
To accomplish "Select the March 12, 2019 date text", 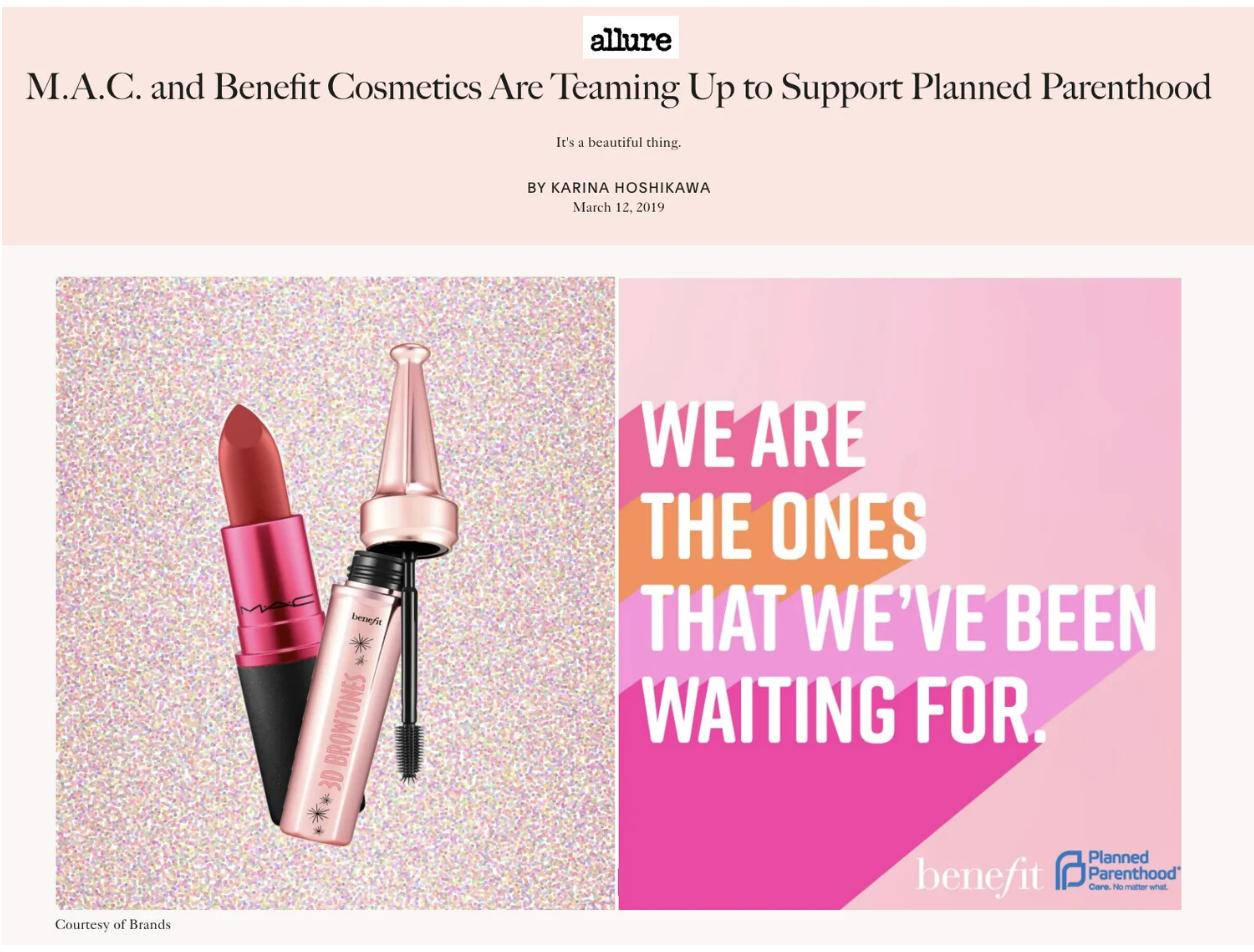I will point(618,207).
